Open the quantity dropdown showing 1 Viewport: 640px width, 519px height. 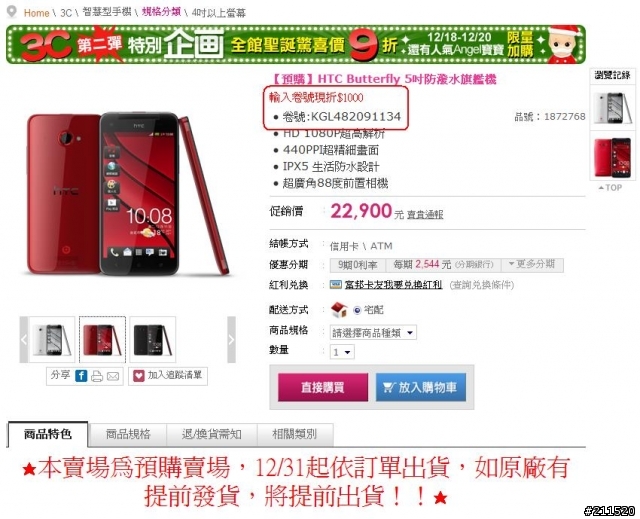pos(342,352)
